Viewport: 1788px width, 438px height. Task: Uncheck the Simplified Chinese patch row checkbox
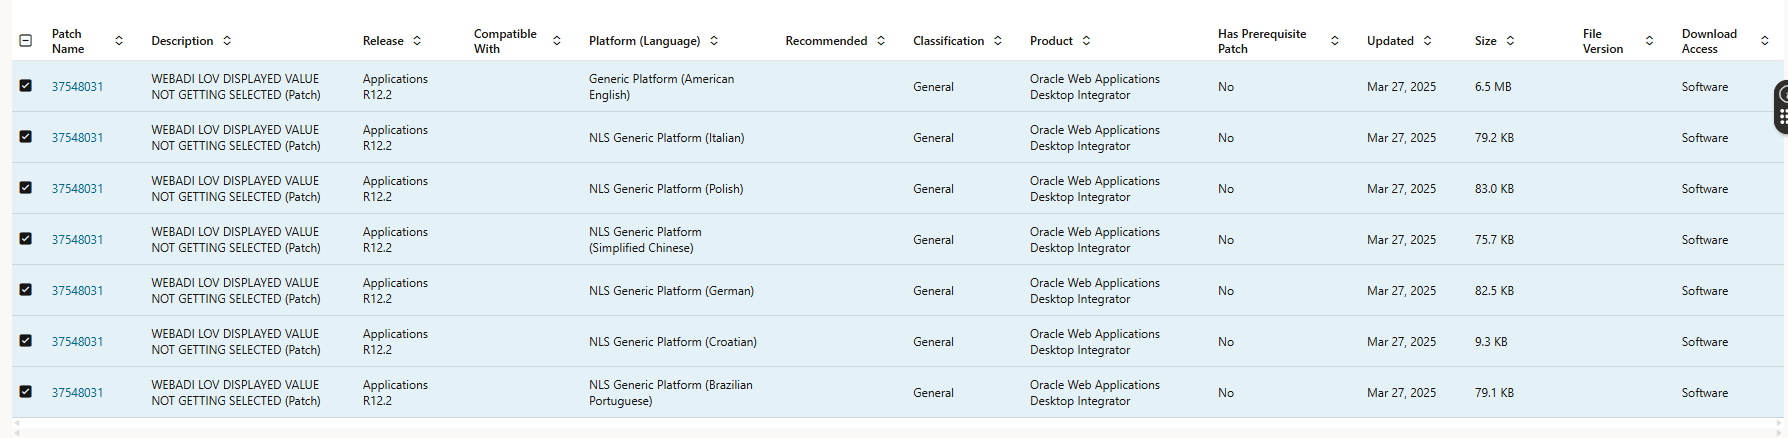[x=26, y=239]
